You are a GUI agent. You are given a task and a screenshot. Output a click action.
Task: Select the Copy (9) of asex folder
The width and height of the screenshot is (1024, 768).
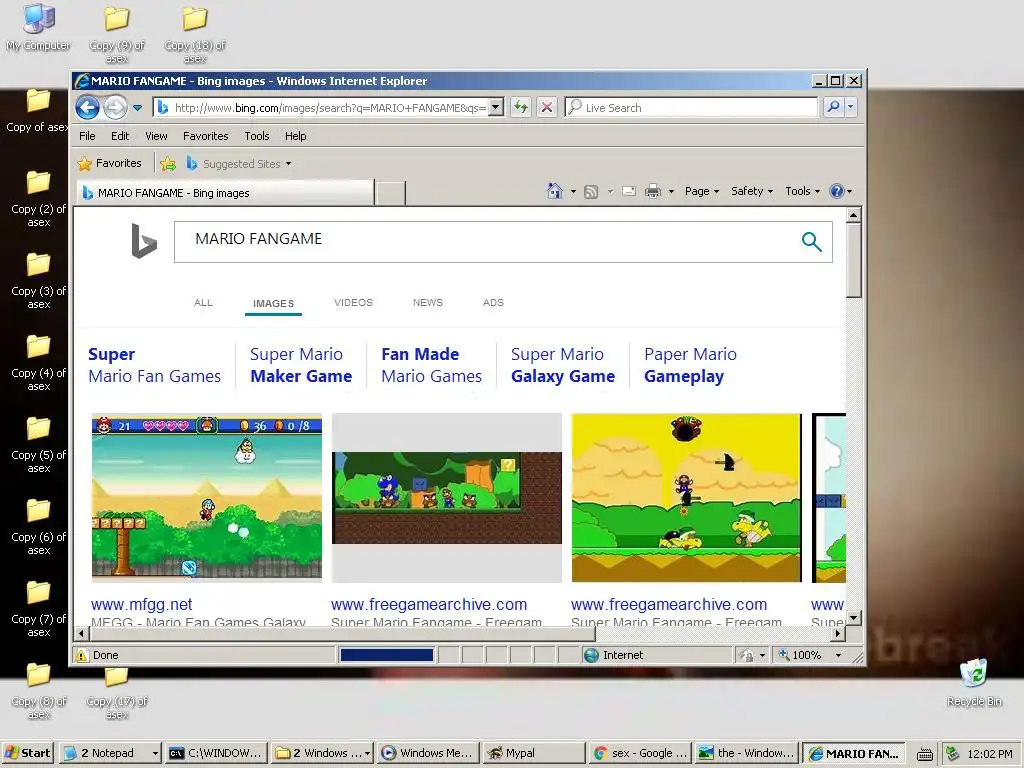click(117, 33)
